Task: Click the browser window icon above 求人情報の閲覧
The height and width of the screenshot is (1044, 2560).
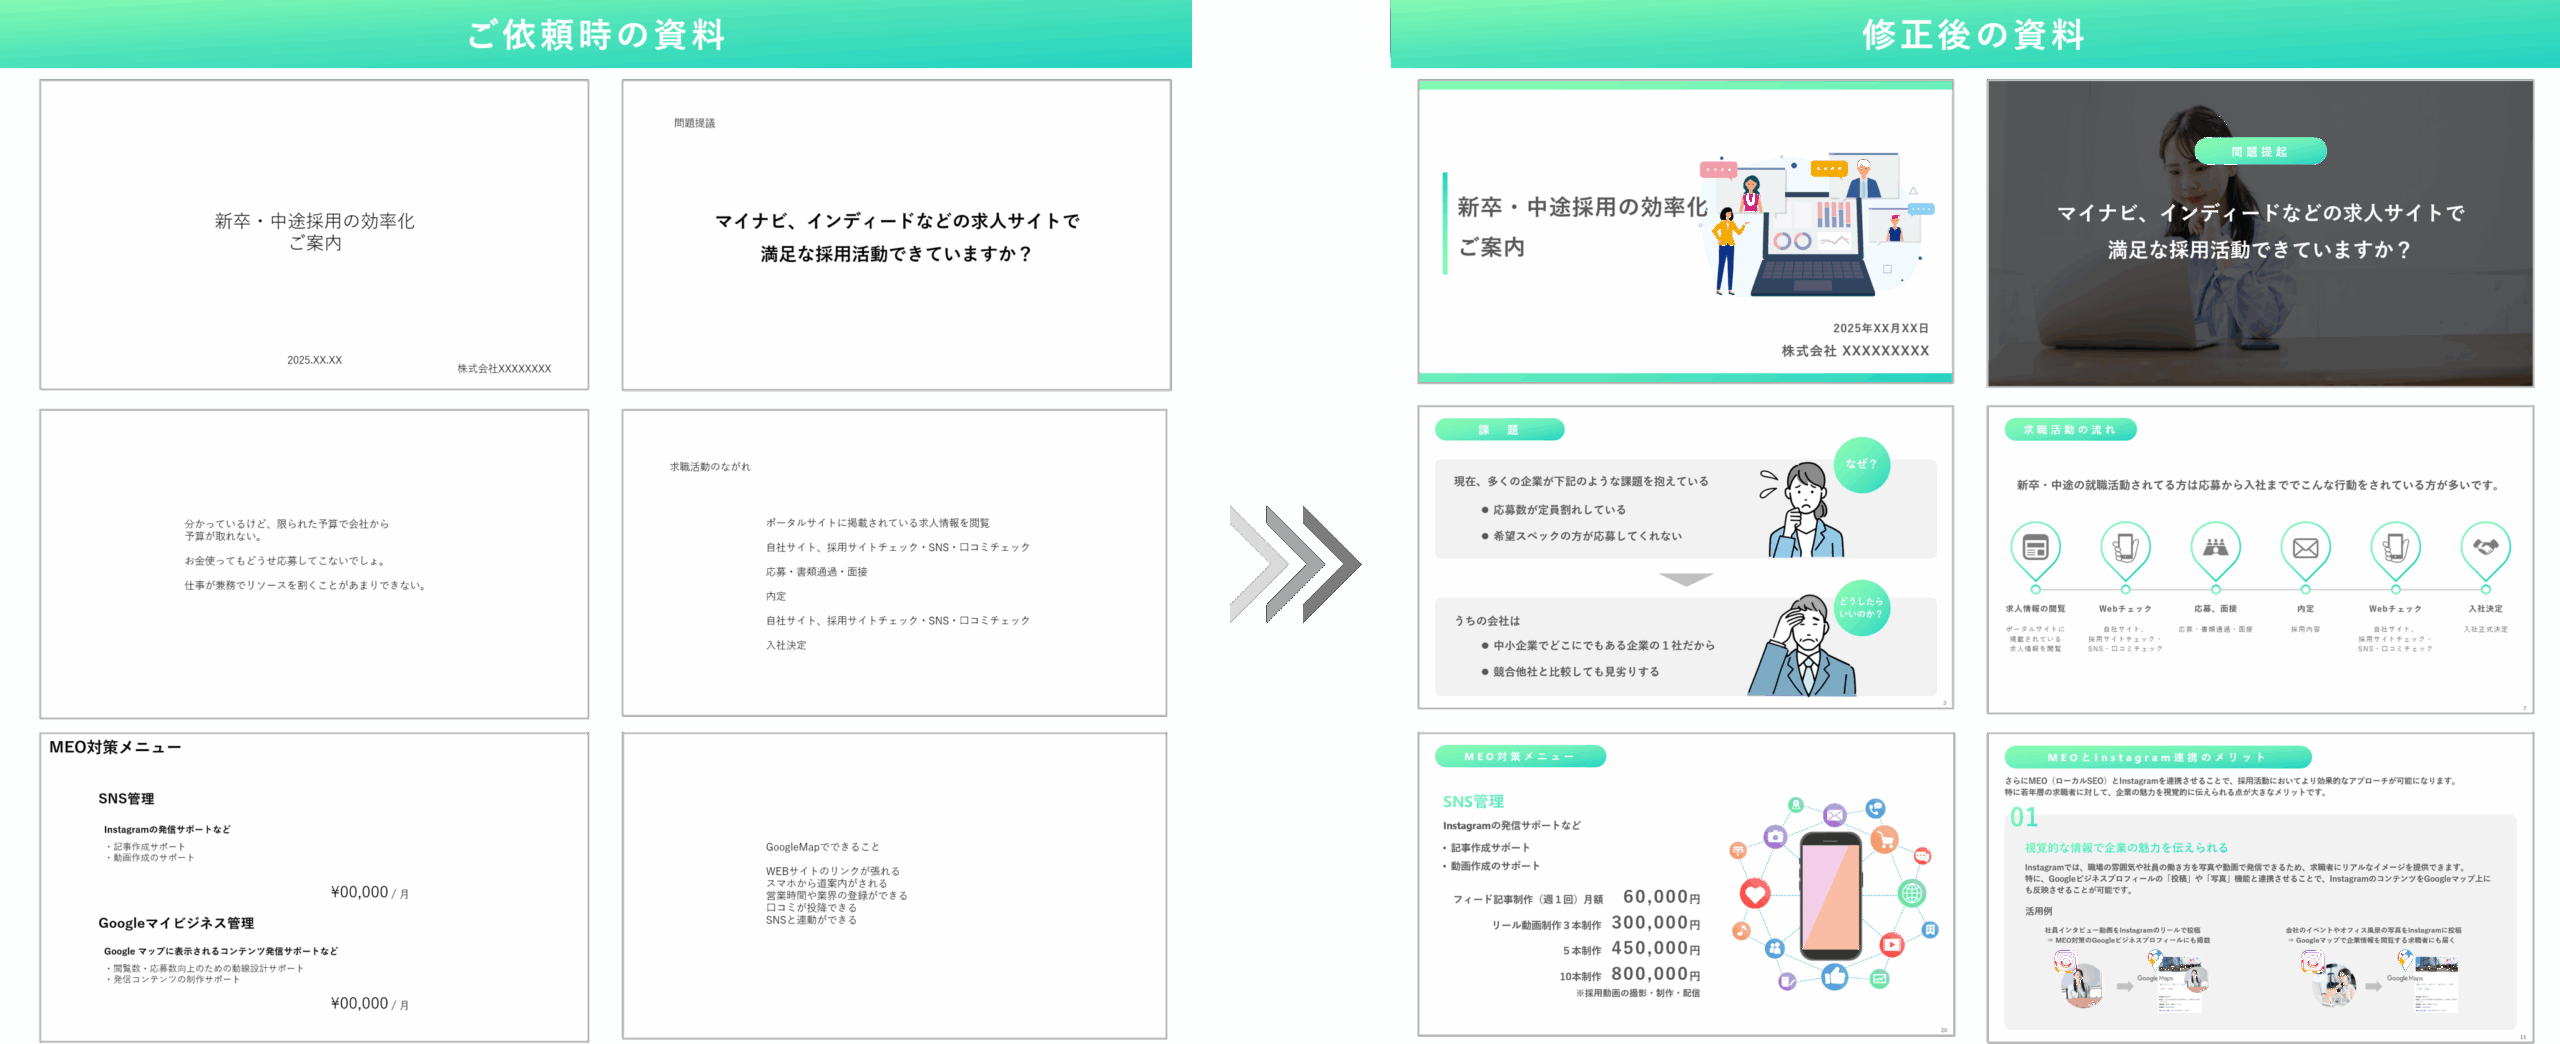Action: click(x=2035, y=547)
